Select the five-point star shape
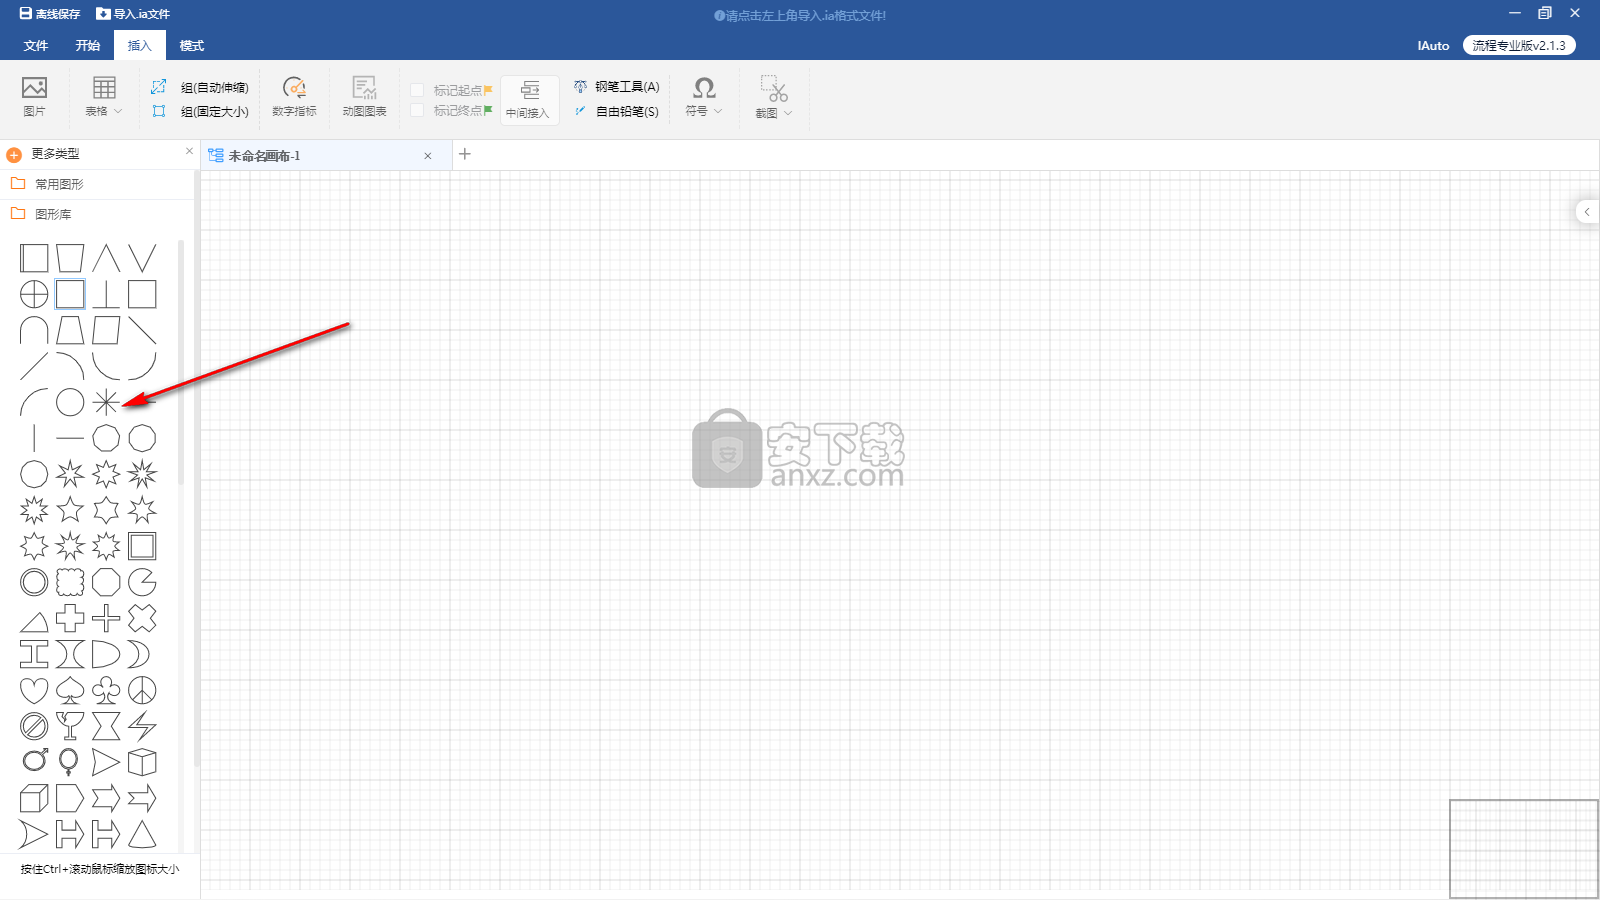 70,510
